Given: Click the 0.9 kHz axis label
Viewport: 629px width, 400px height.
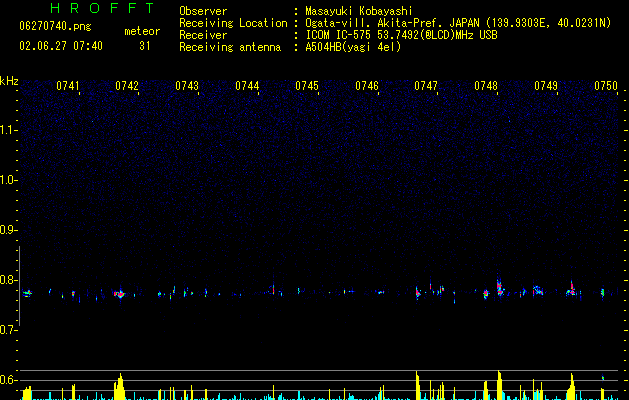Looking at the screenshot, I should tap(9, 230).
